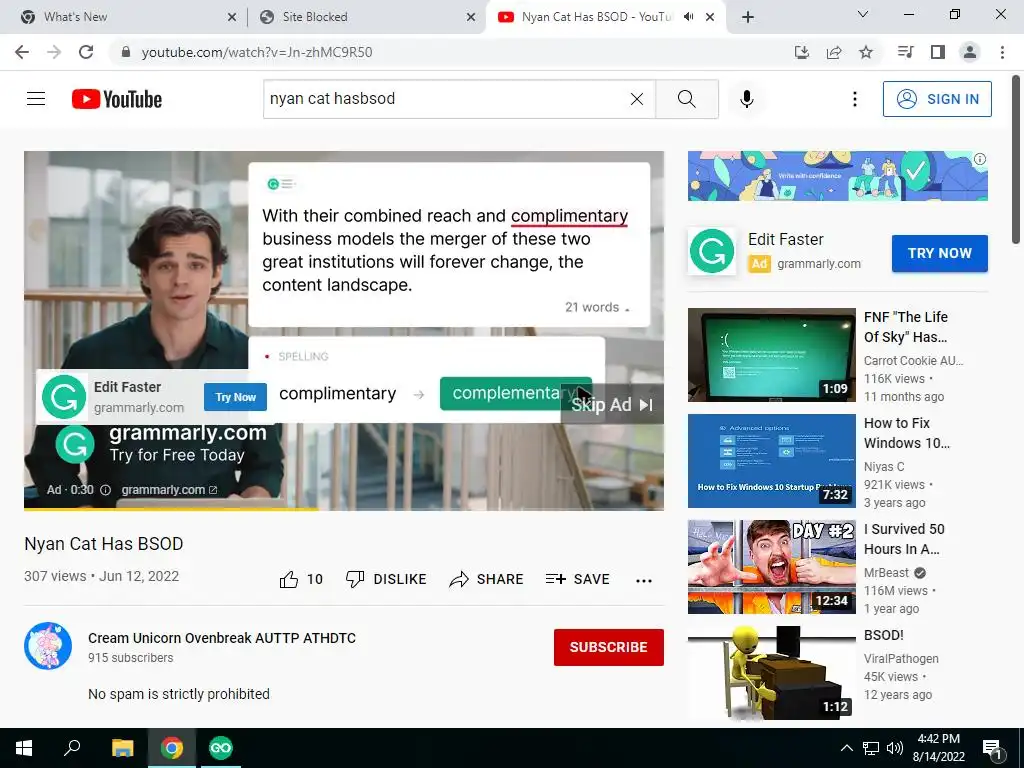Open Windows Start menu
The height and width of the screenshot is (768, 1024).
point(24,748)
